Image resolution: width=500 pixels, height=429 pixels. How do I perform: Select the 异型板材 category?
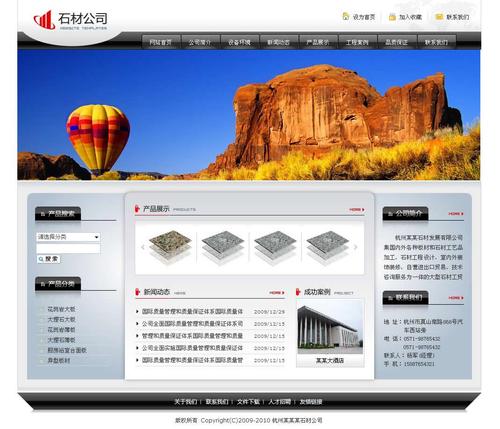(59, 361)
